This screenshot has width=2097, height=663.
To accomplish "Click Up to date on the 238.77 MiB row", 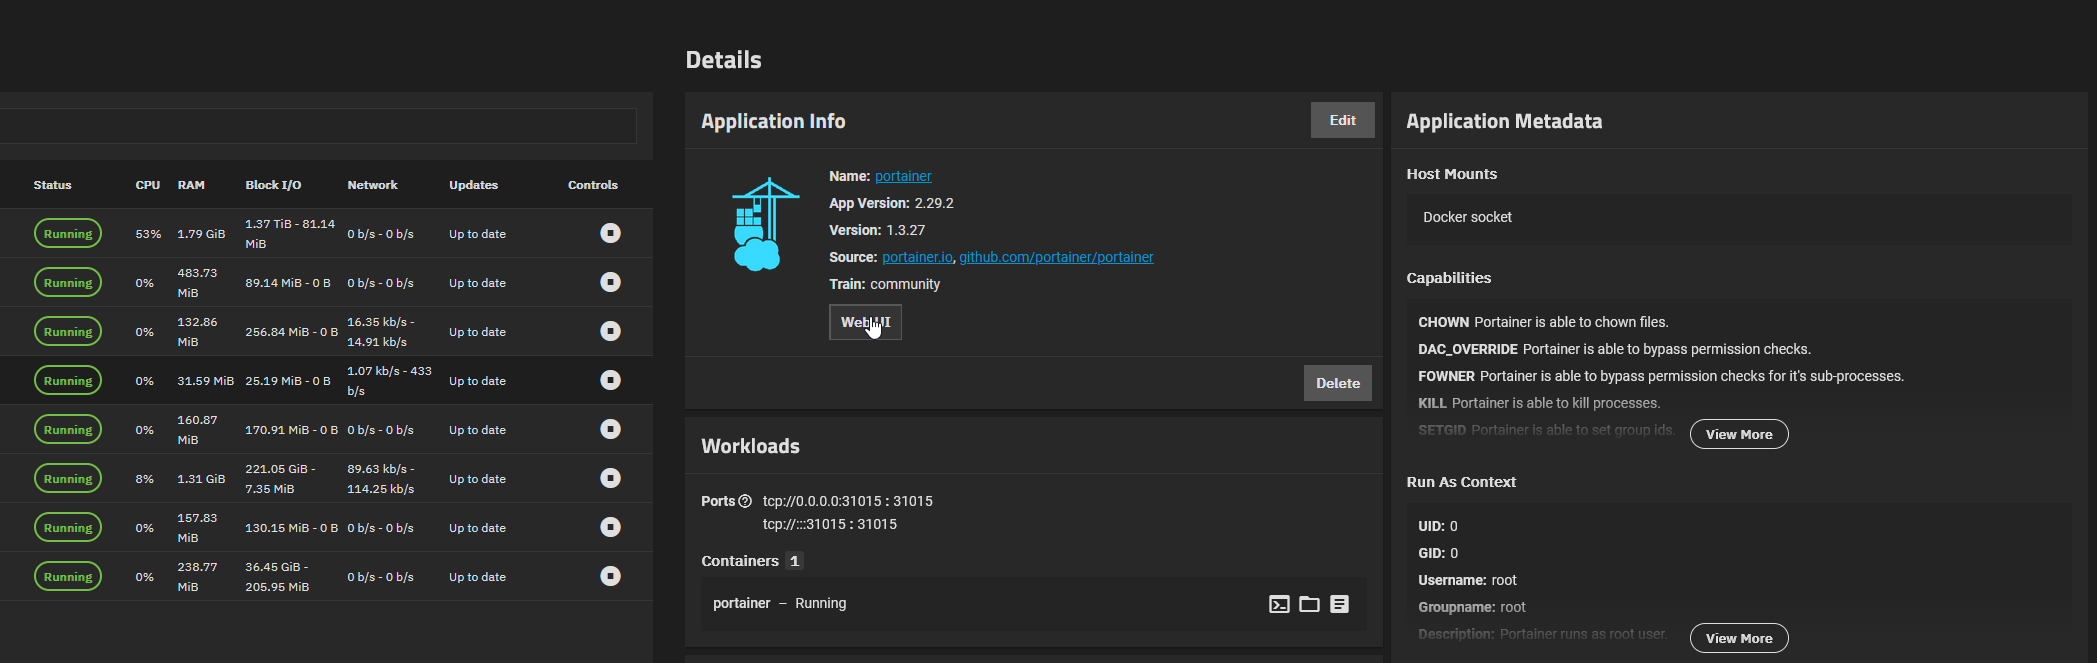I will [477, 577].
